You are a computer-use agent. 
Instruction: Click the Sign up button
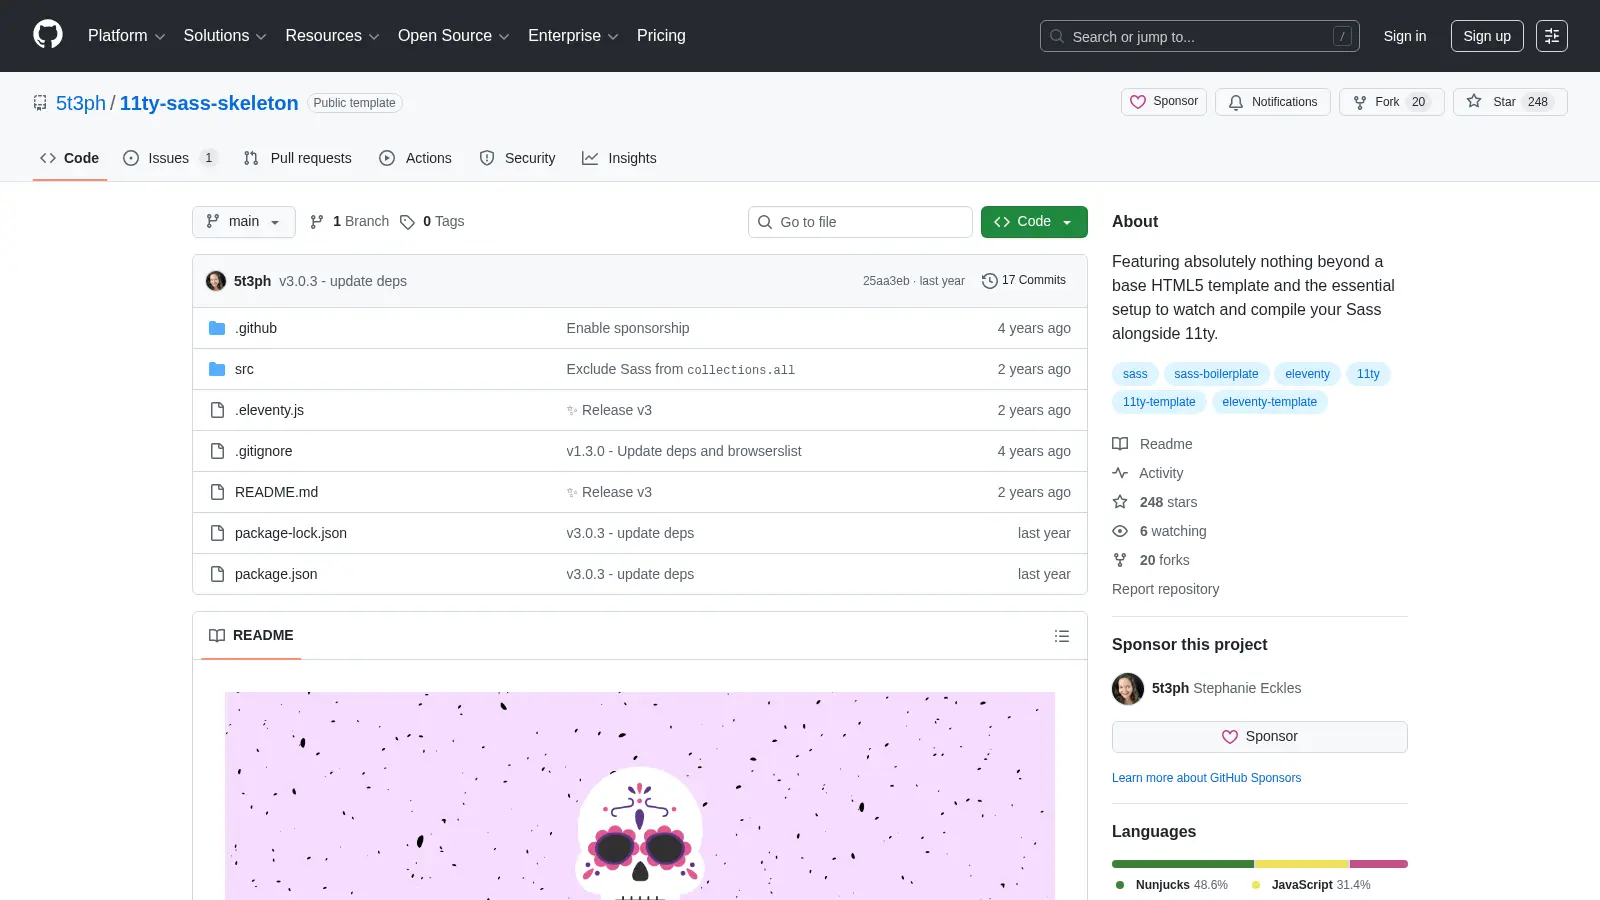[x=1487, y=36]
